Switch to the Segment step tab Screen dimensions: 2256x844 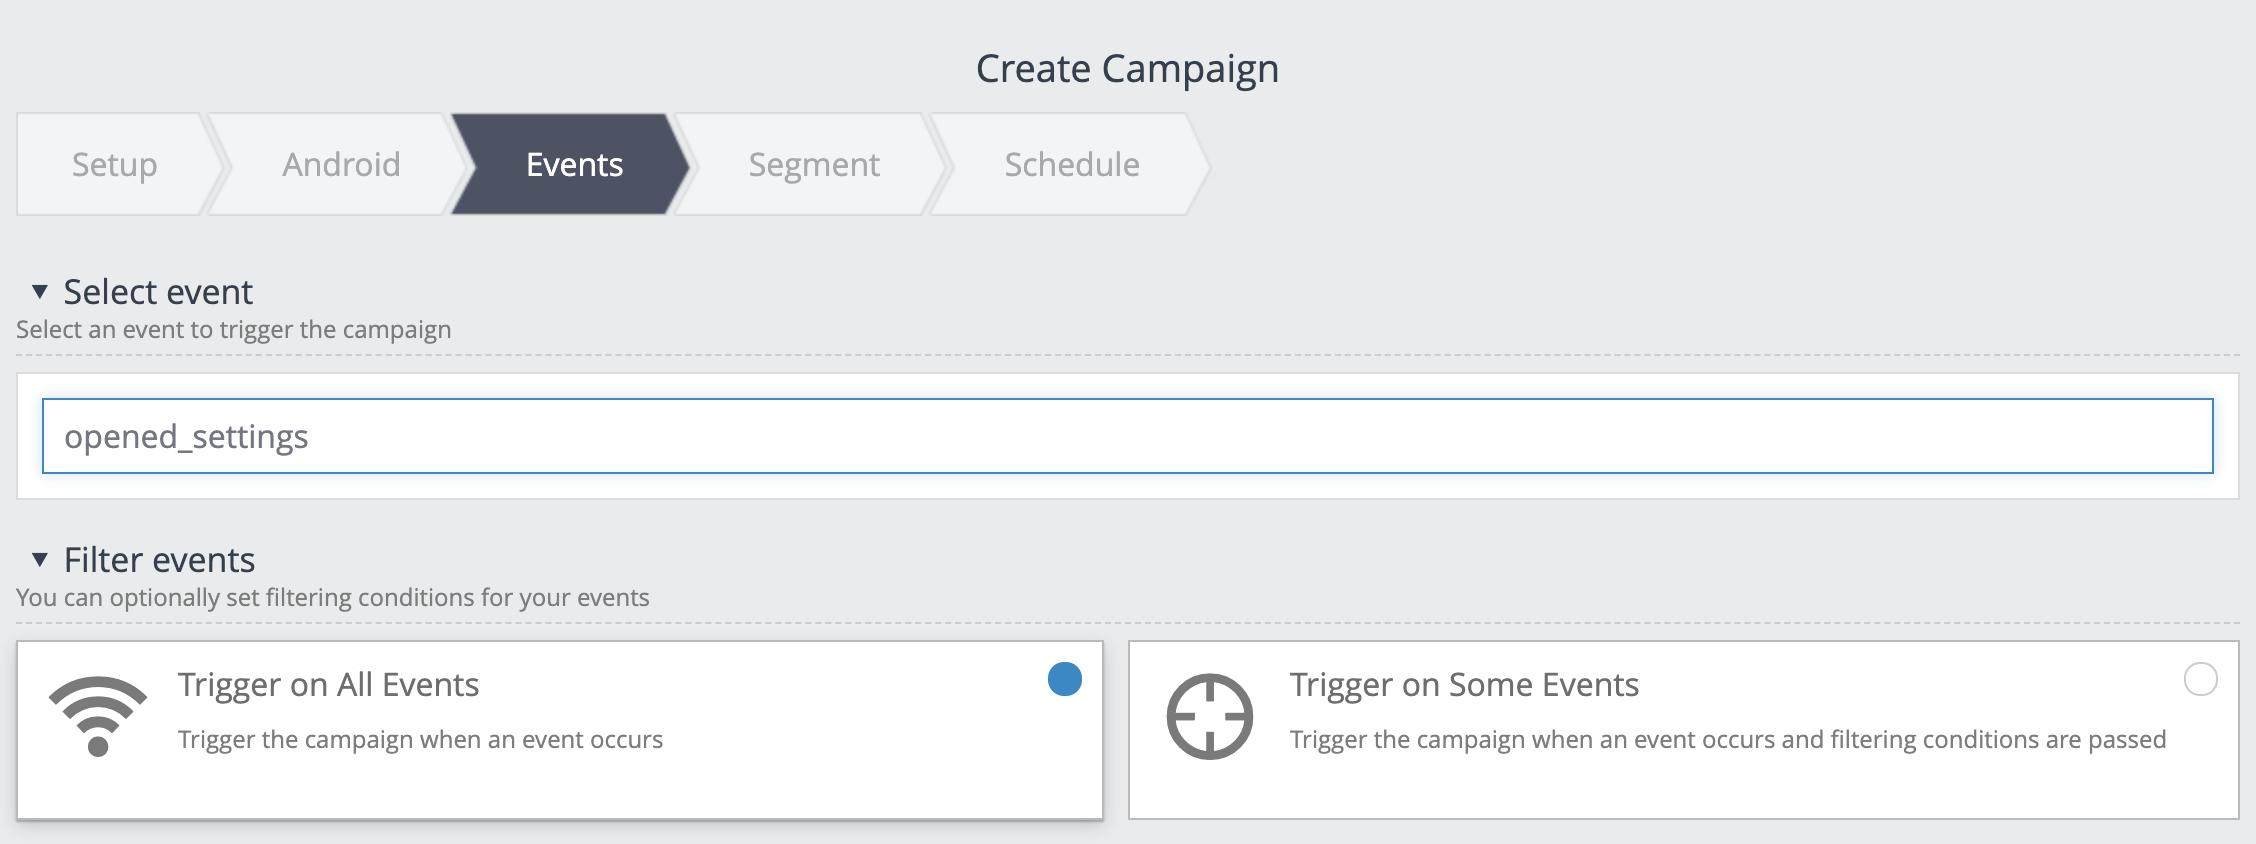point(814,164)
